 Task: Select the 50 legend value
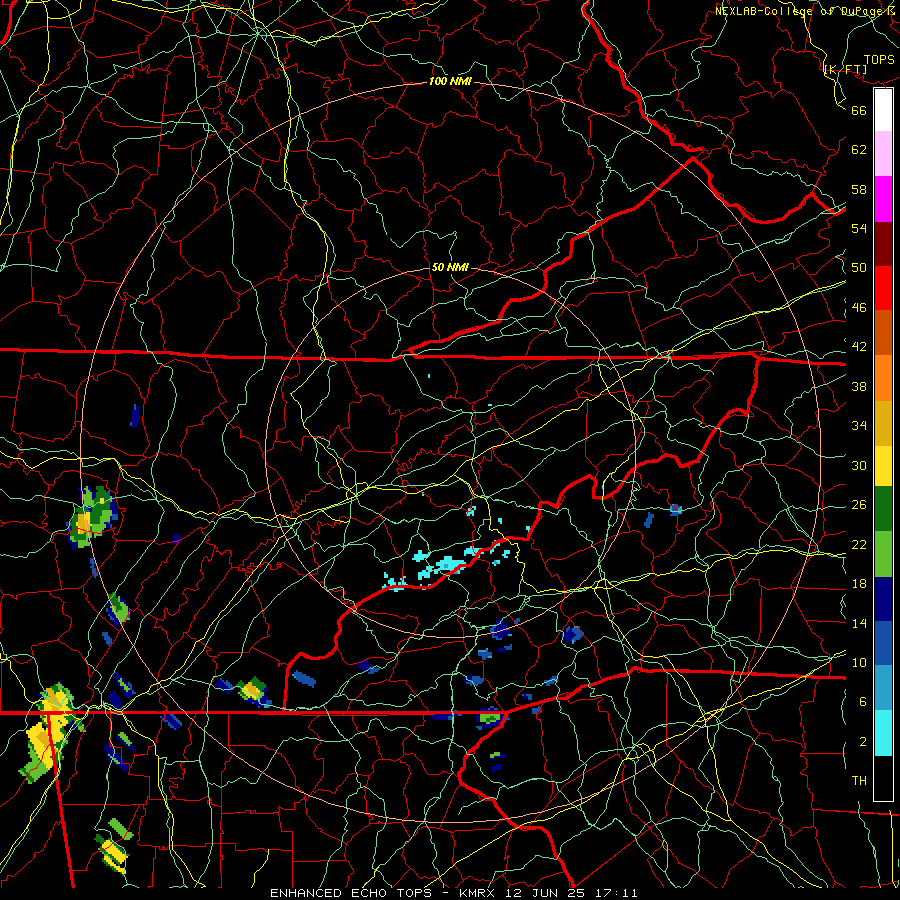click(x=859, y=267)
